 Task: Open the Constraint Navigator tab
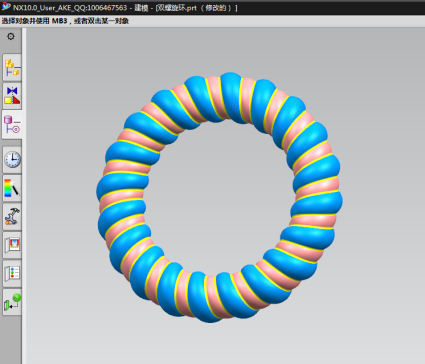pos(12,96)
